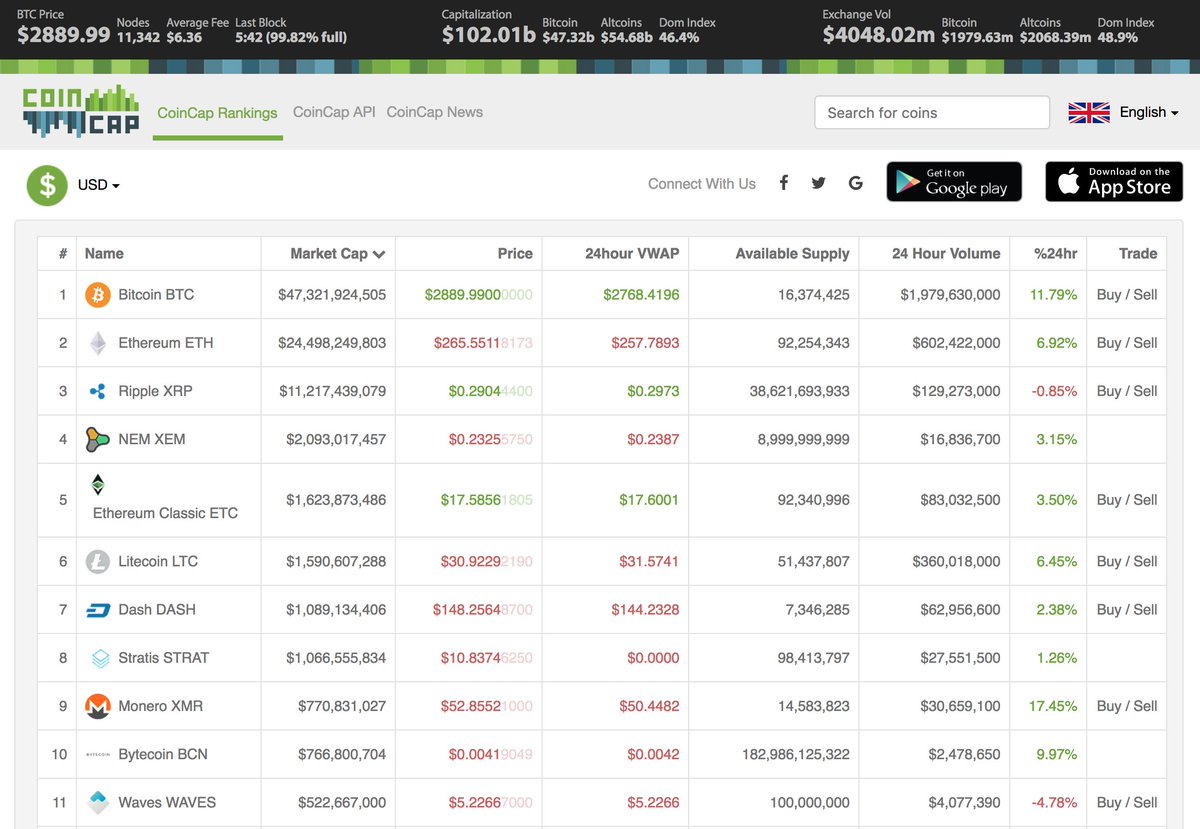Click the NEM coin icon

97,439
